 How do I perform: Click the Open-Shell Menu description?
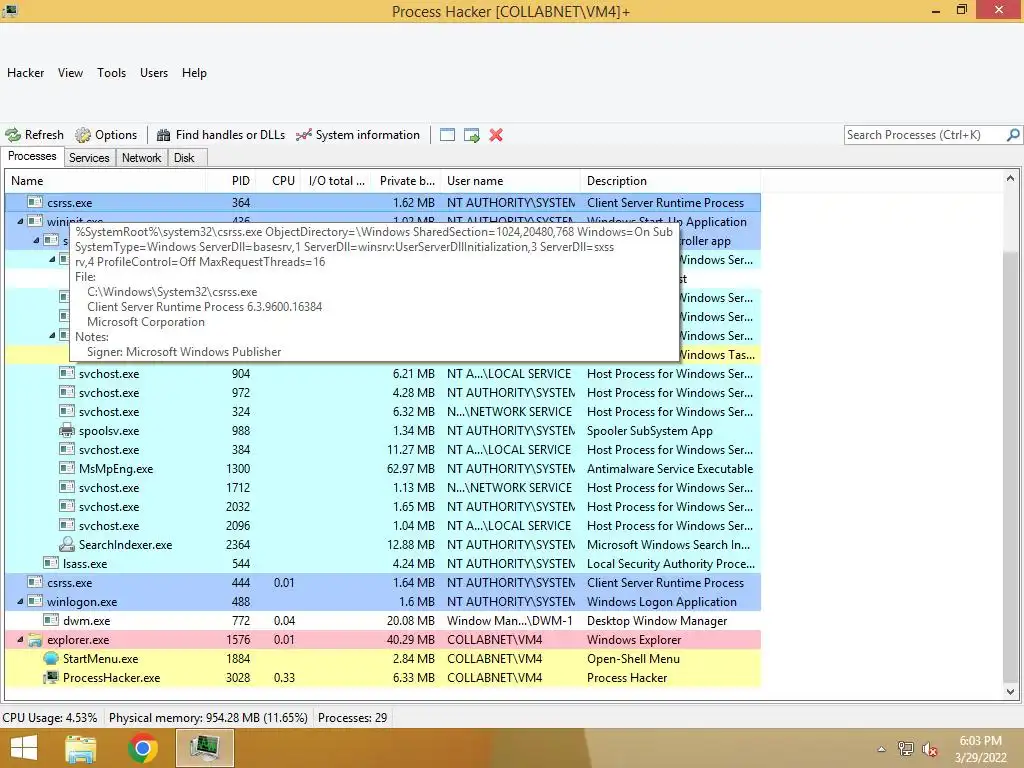point(633,659)
